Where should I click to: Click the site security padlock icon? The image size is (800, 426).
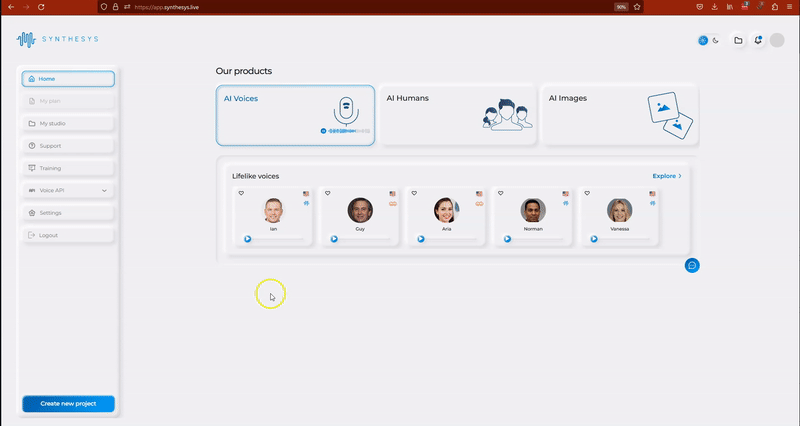115,7
